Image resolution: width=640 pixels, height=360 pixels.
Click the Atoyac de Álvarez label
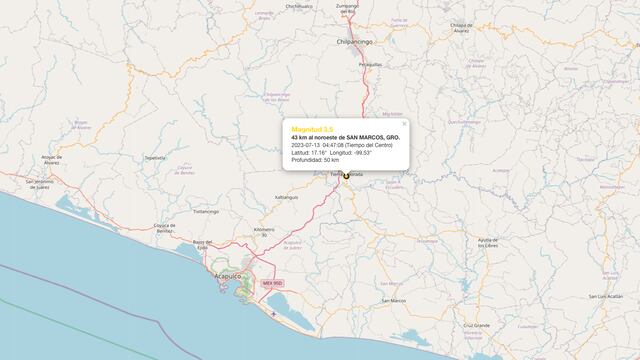coord(52,160)
